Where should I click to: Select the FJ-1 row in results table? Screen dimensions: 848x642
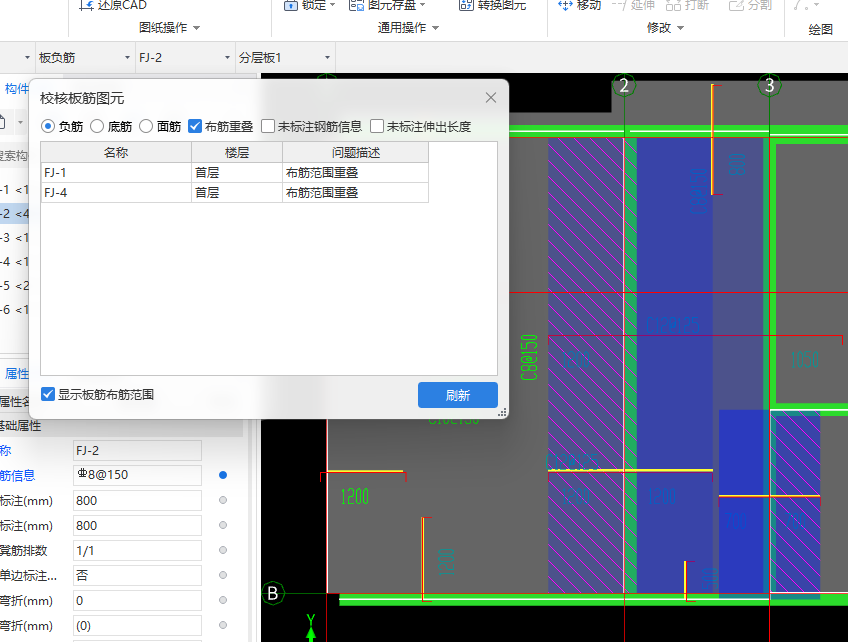pos(235,173)
